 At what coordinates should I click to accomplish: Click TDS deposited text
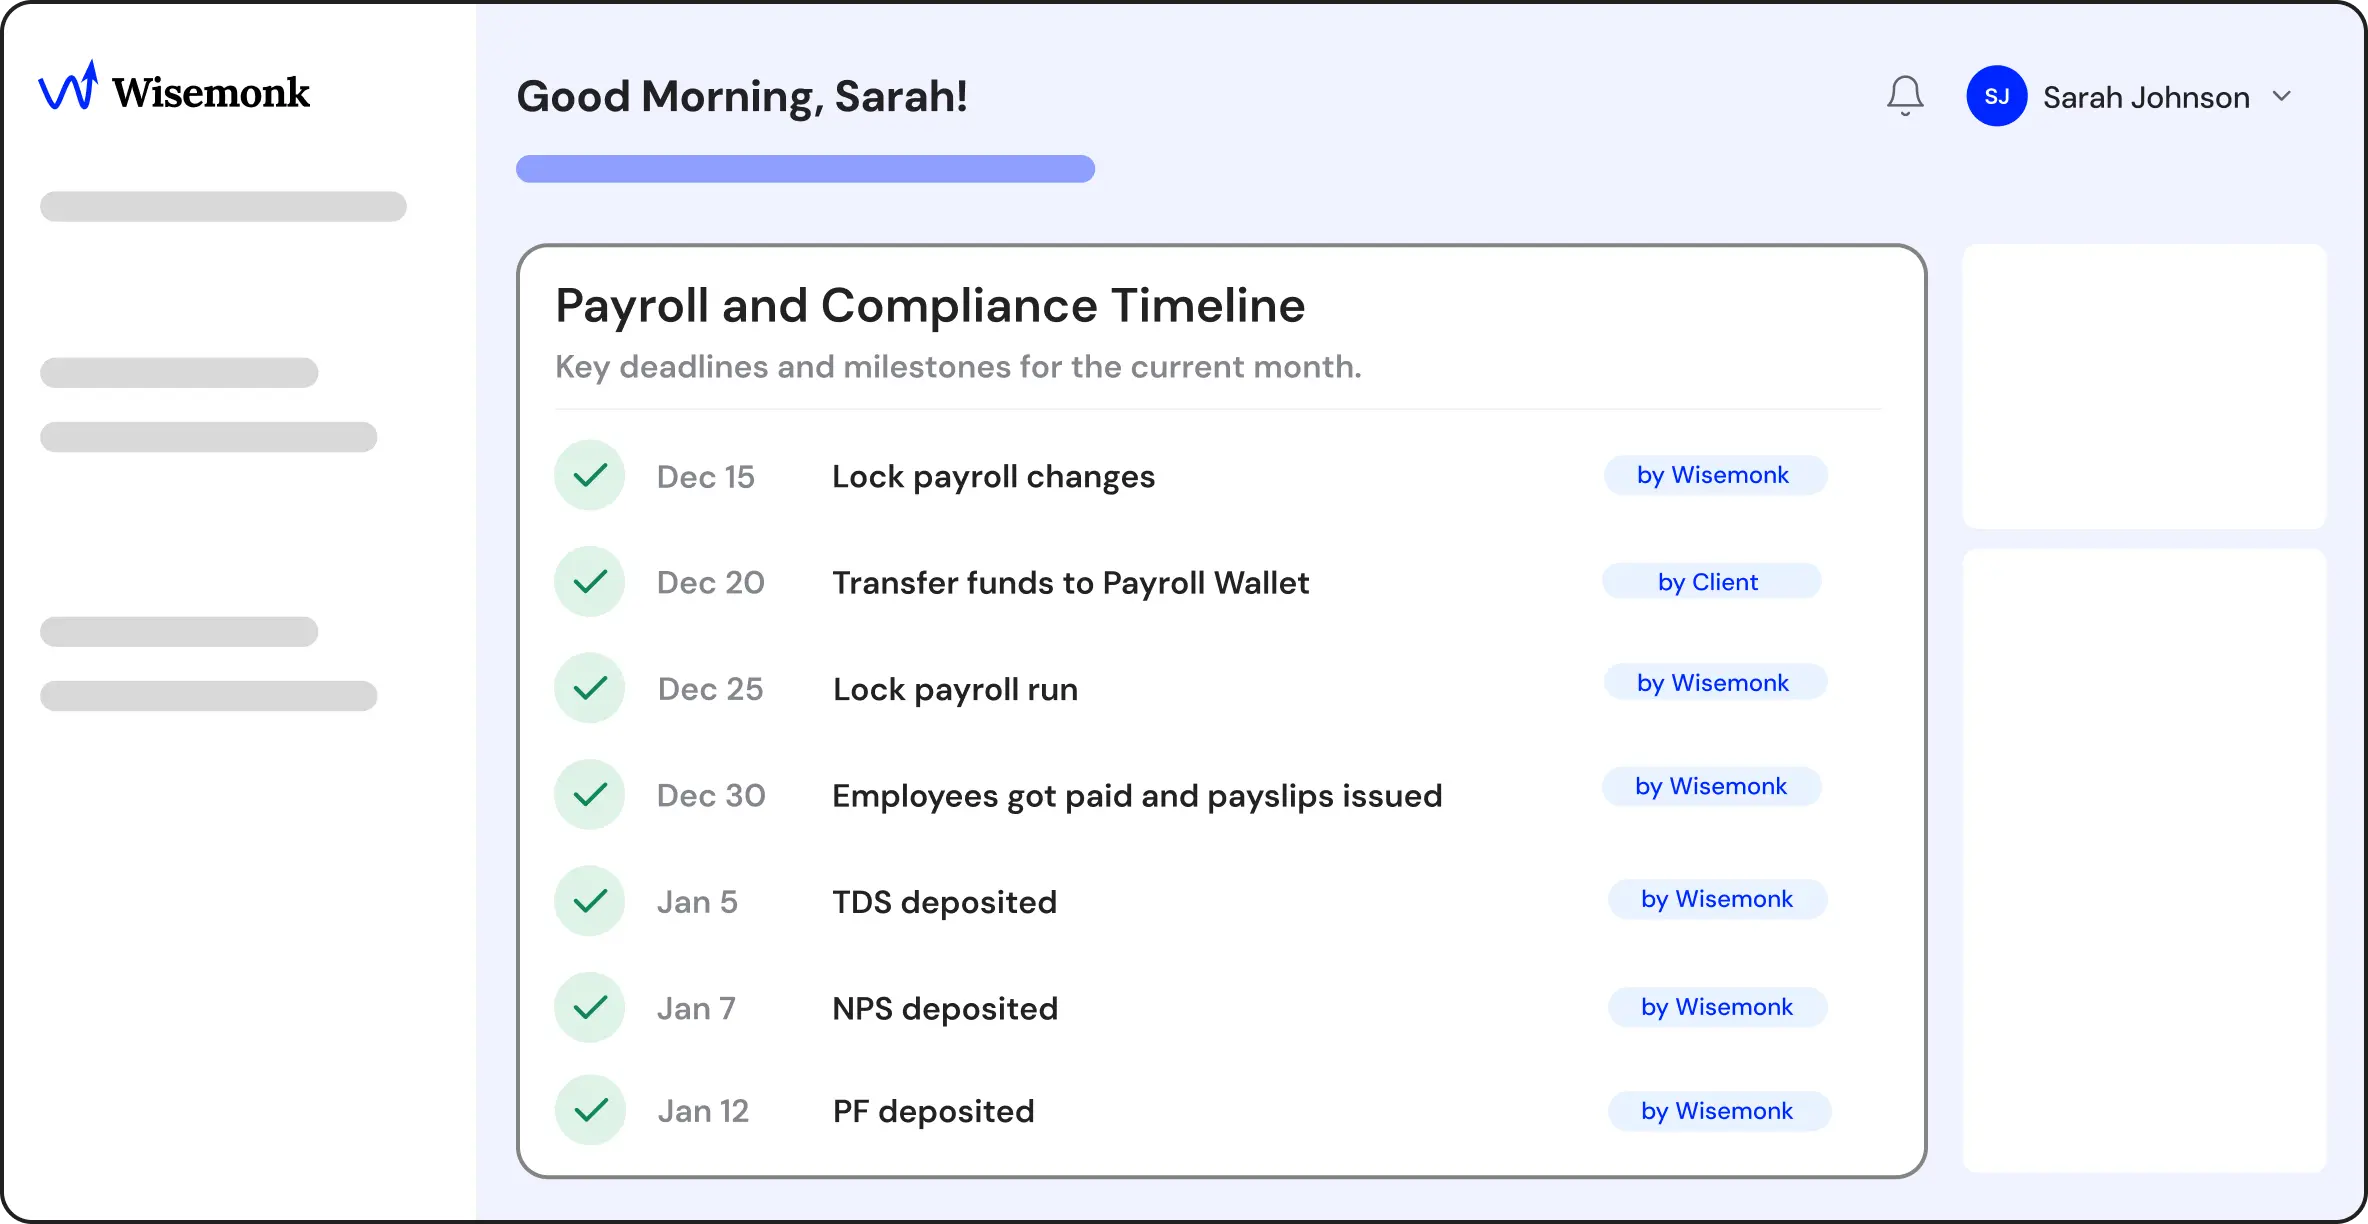(x=944, y=902)
